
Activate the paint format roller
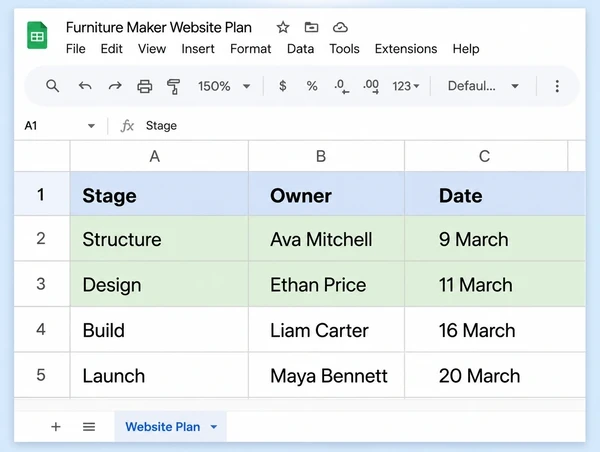click(x=174, y=86)
